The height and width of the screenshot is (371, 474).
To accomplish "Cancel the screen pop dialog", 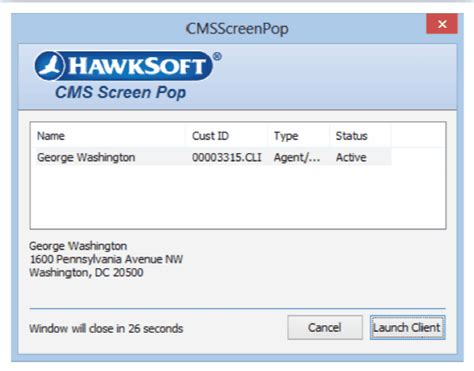I will 325,328.
